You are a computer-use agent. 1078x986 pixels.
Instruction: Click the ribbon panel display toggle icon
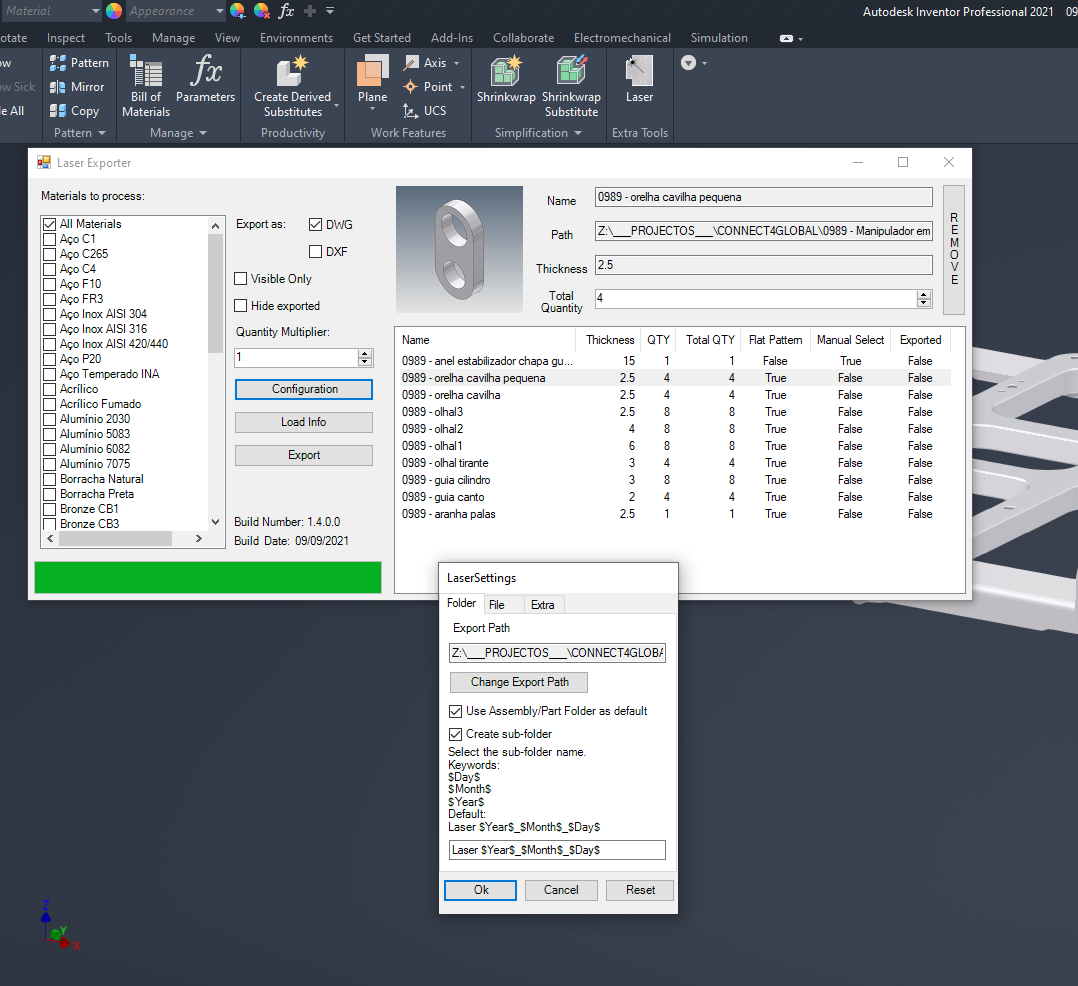point(786,39)
